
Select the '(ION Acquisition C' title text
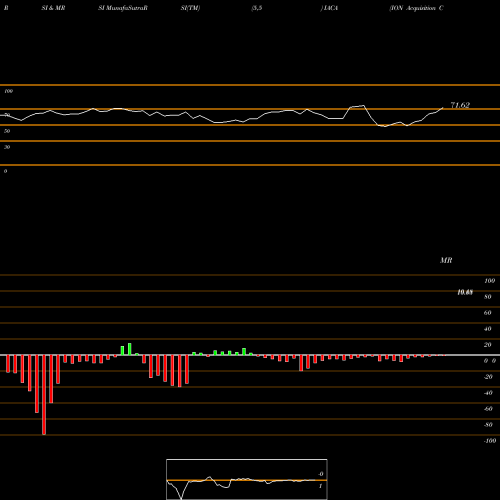(416, 8)
